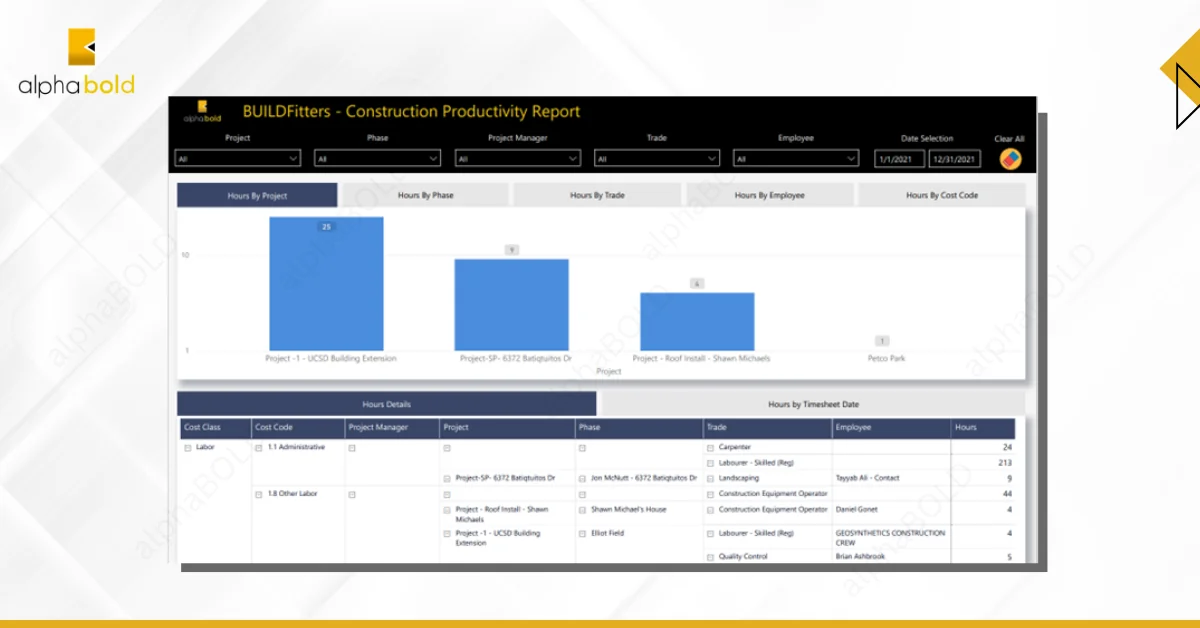This screenshot has height=628, width=1200.
Task: Switch to the Hours By Employee tab
Action: point(769,195)
